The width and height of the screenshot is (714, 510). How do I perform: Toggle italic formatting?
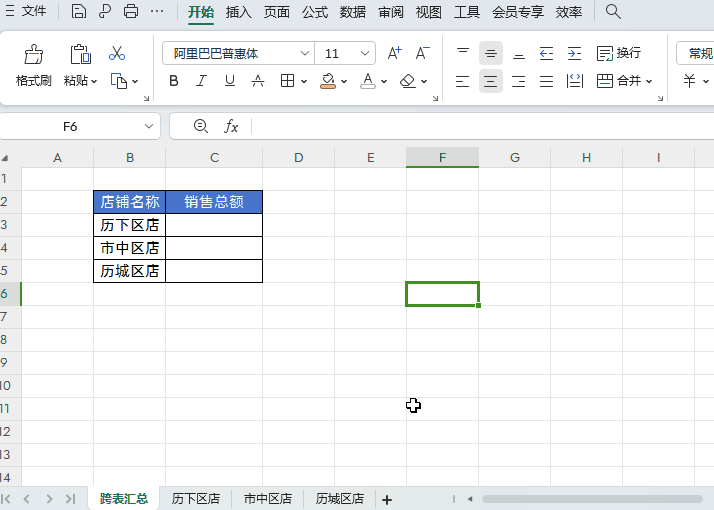(201, 81)
